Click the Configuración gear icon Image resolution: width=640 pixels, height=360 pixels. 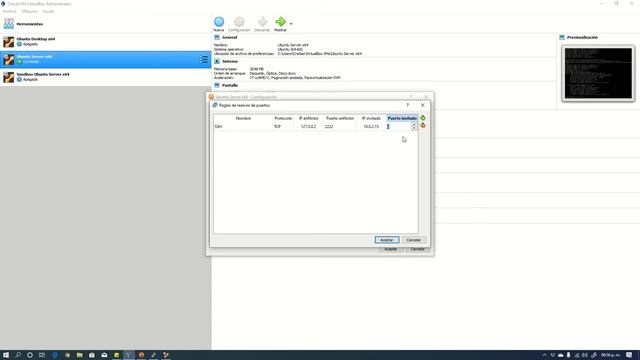pos(239,24)
